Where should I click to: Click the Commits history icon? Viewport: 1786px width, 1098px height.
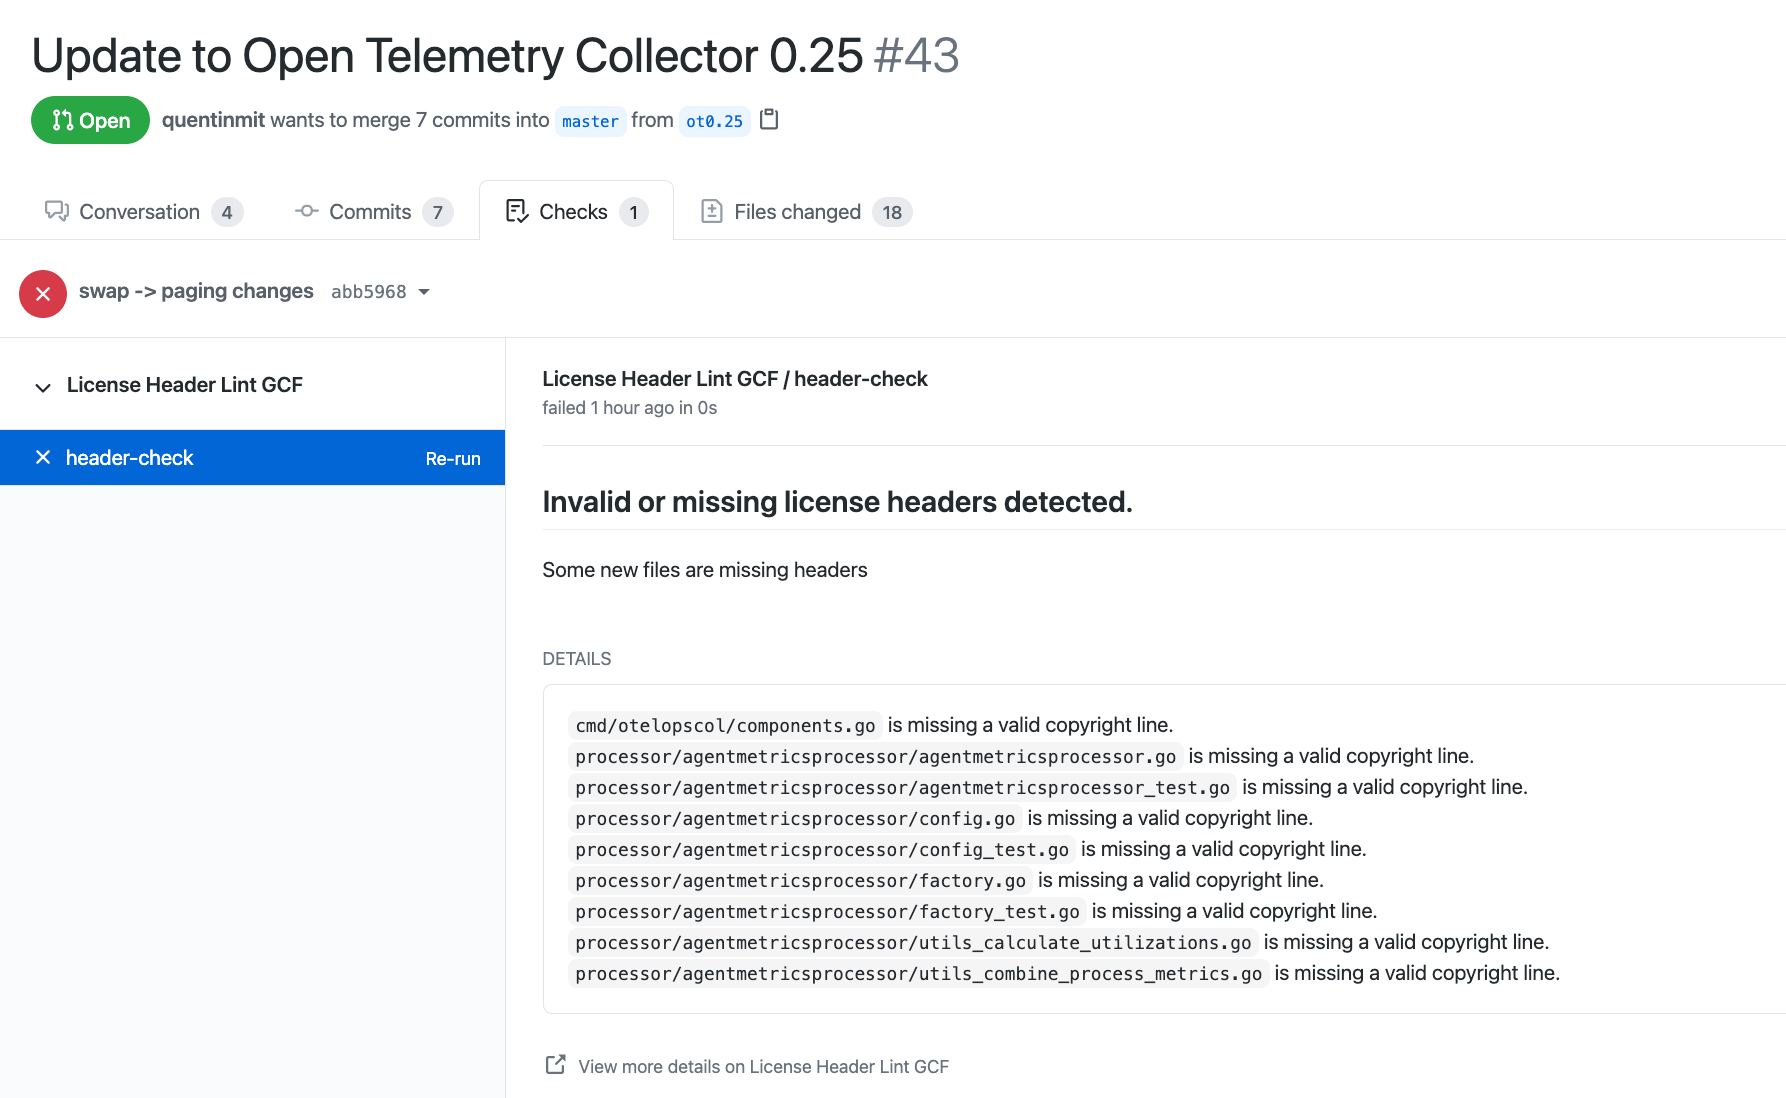tap(305, 211)
